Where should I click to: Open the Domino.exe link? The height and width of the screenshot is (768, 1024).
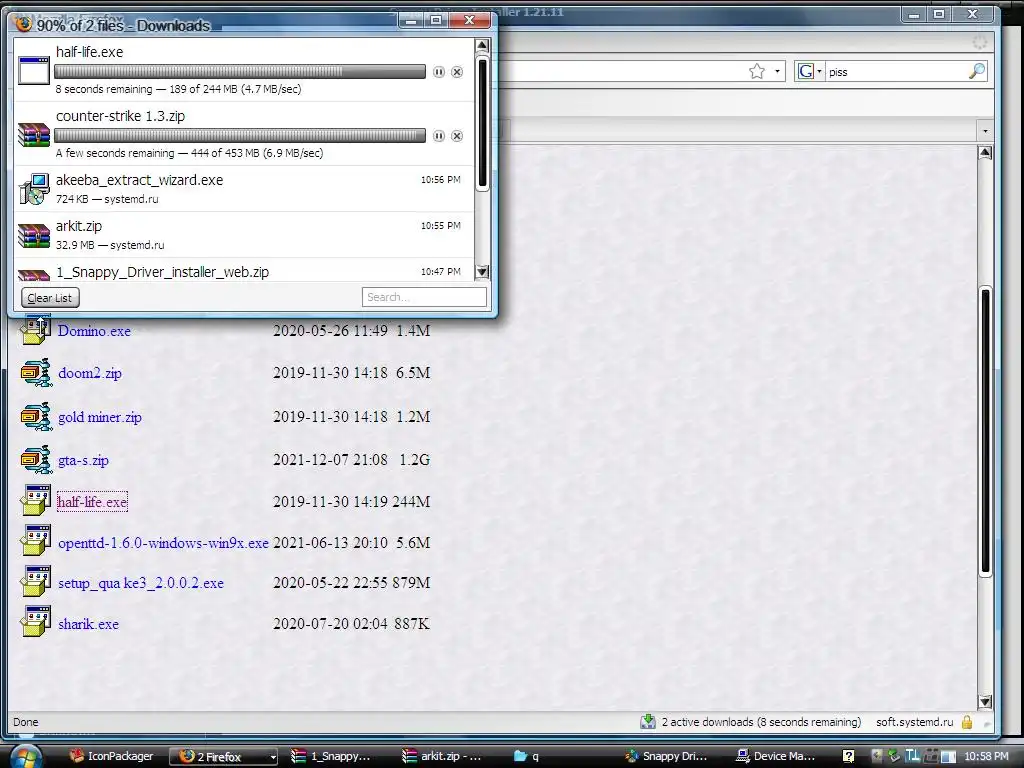tap(94, 331)
